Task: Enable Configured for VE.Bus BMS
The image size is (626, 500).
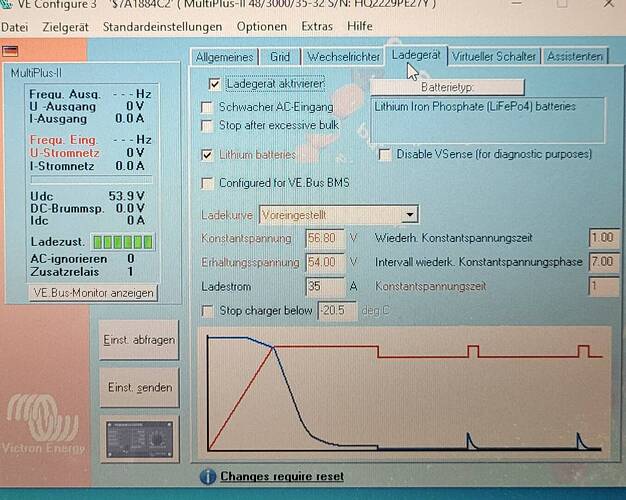Action: pos(207,183)
